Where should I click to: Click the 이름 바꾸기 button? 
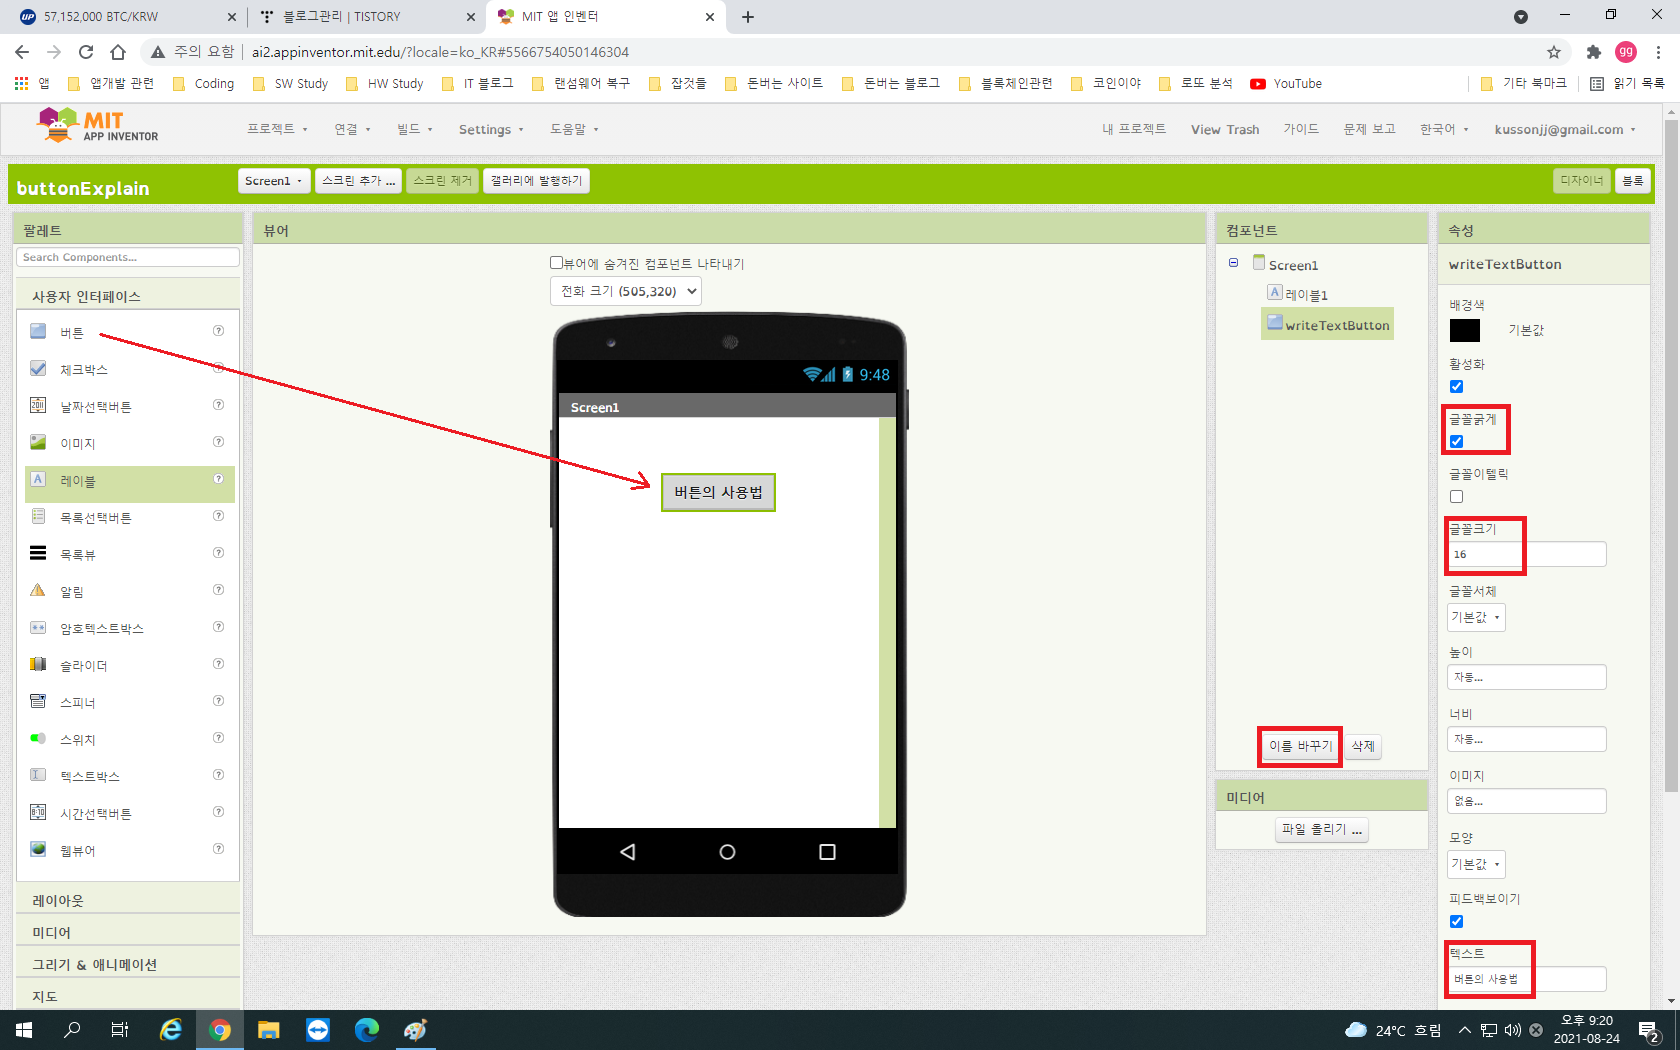pos(1300,746)
